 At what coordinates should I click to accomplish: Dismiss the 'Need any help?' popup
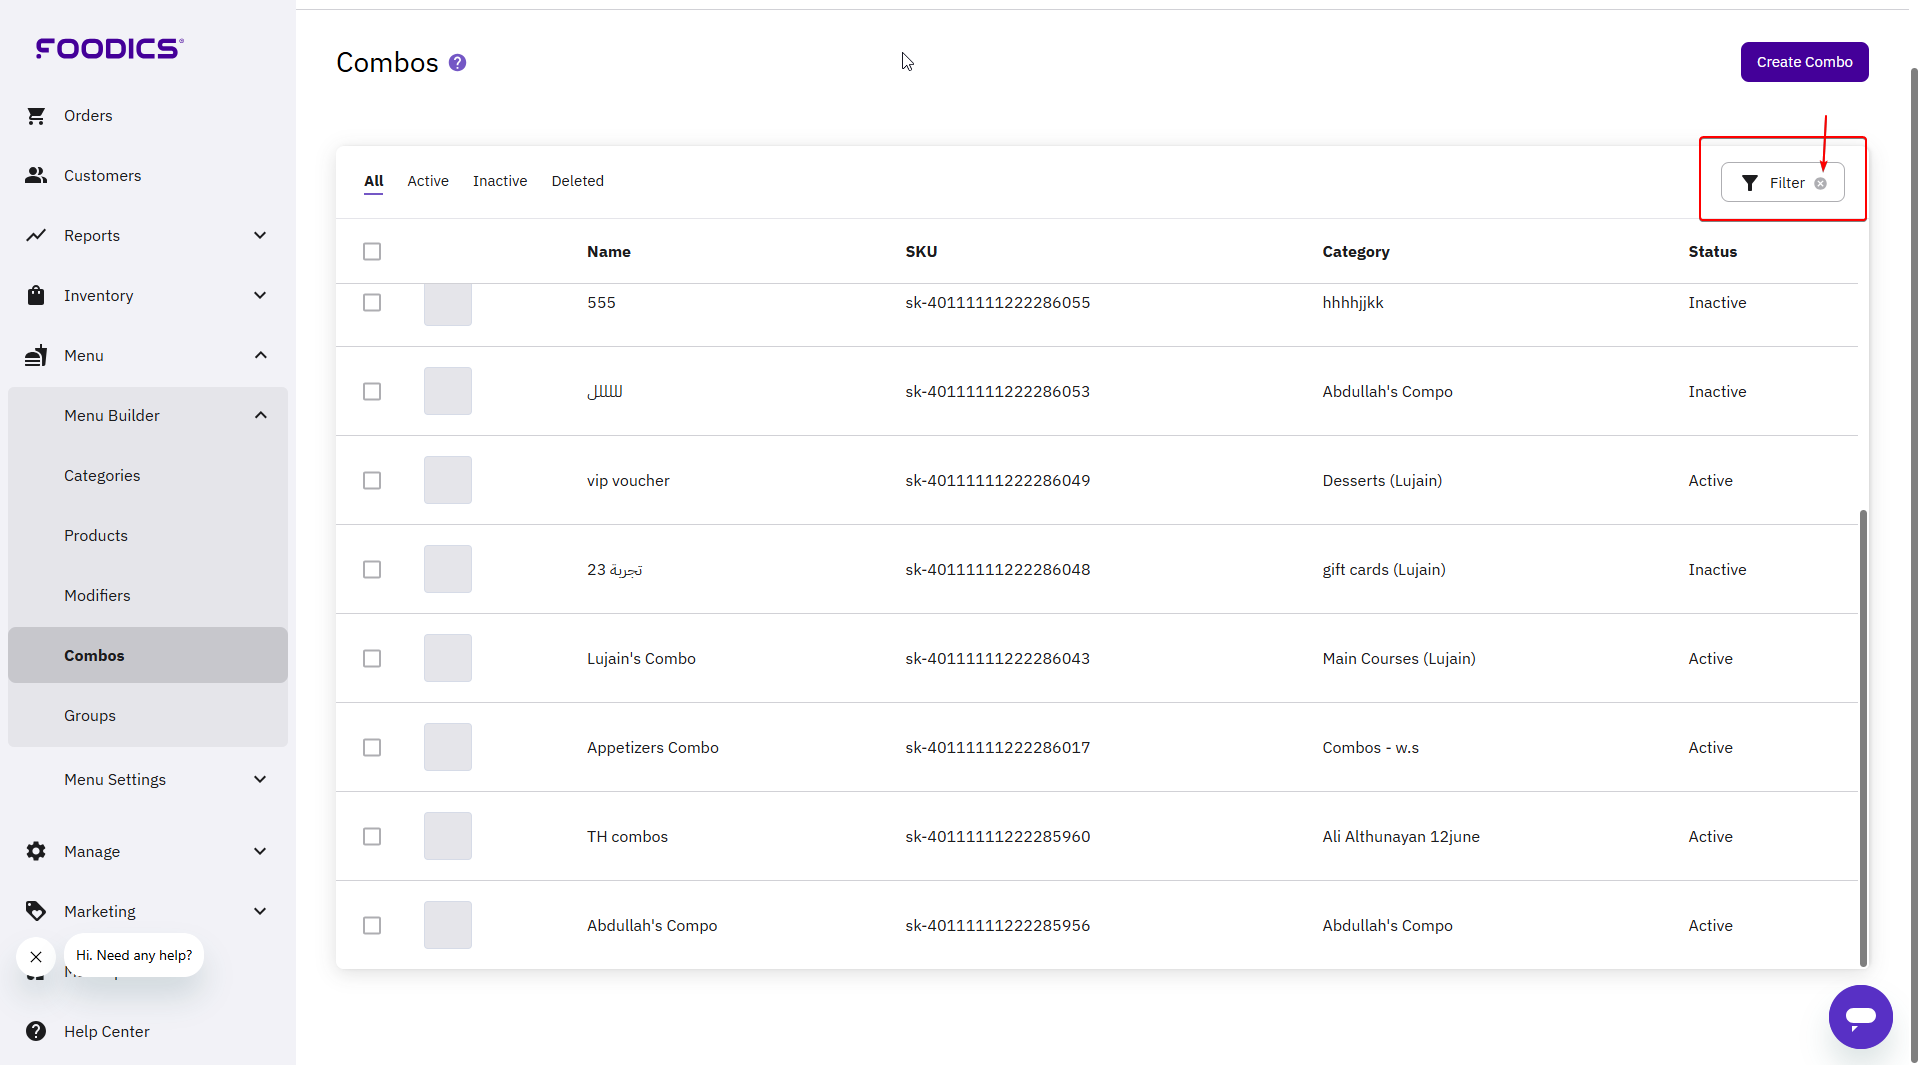coord(36,957)
